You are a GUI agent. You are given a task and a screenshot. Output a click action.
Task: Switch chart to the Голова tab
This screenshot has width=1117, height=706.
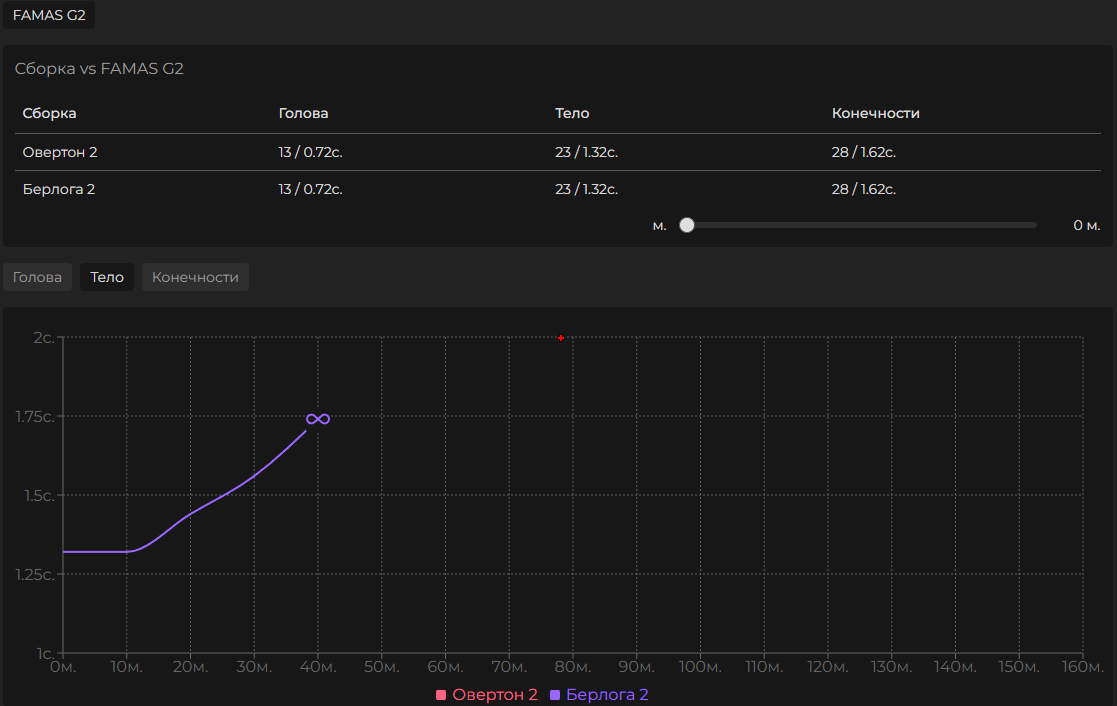click(x=38, y=277)
